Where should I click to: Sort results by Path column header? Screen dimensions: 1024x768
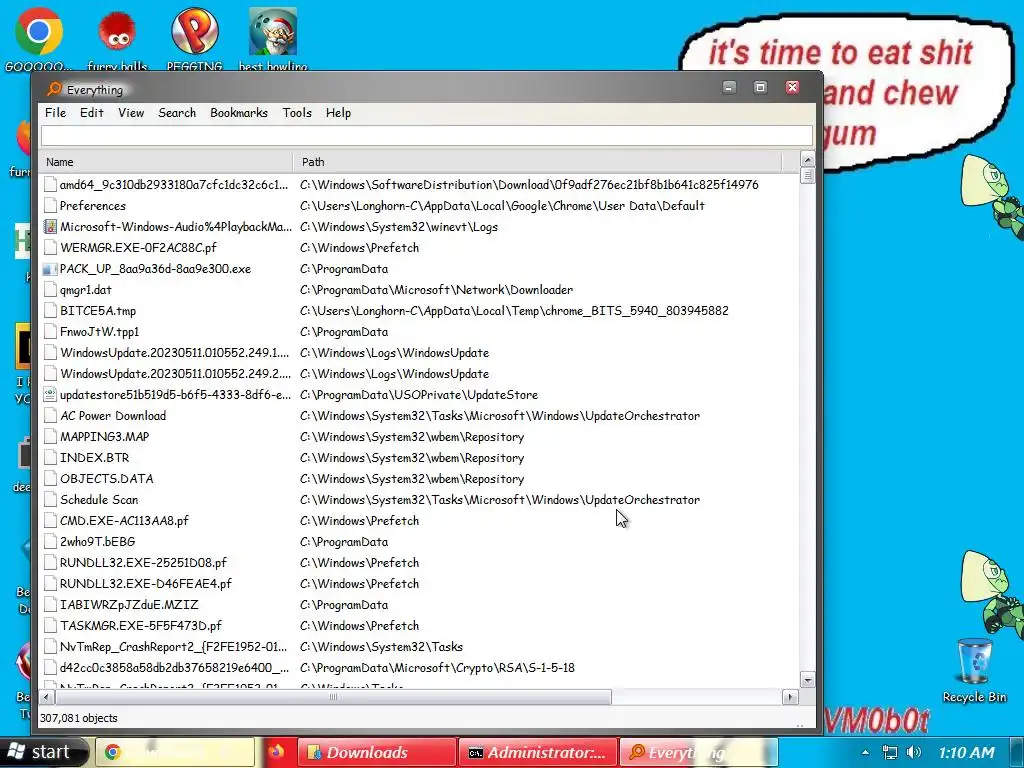tap(537, 162)
